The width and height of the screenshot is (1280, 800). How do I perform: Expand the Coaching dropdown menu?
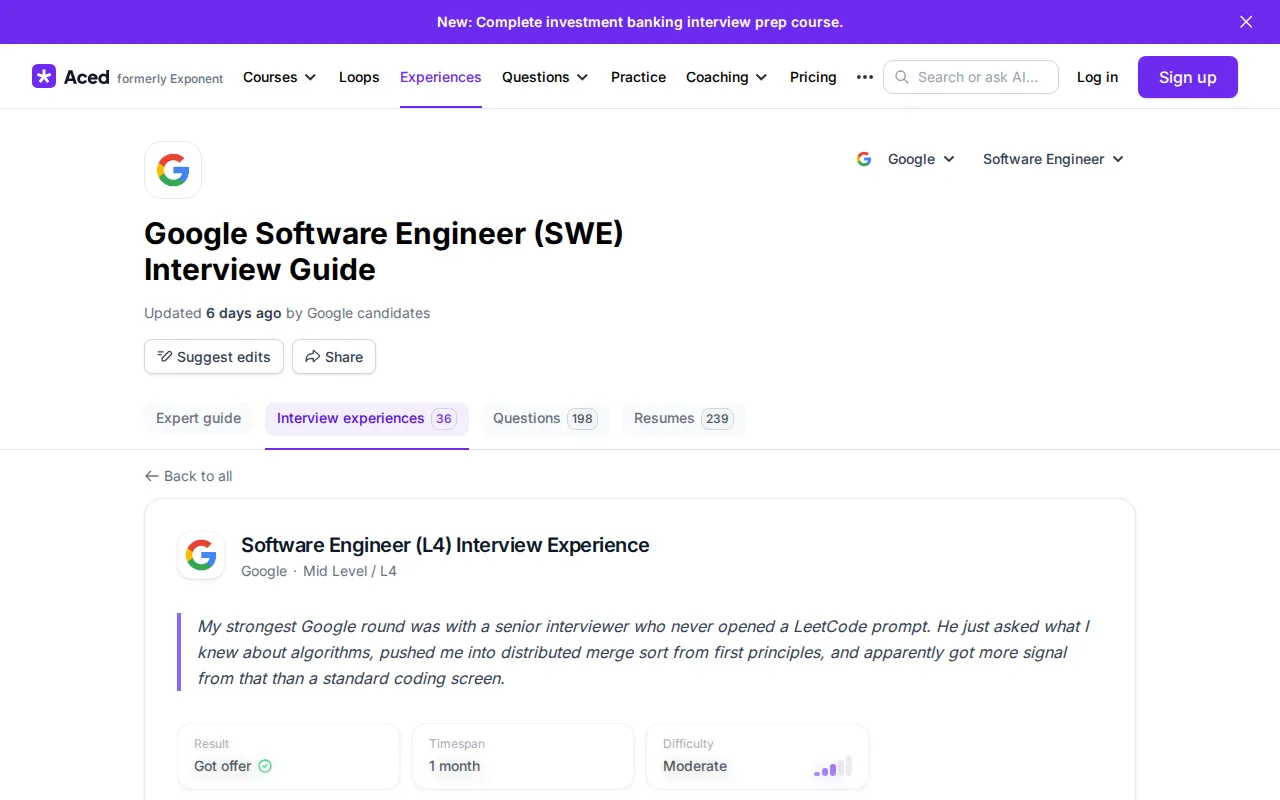point(727,77)
